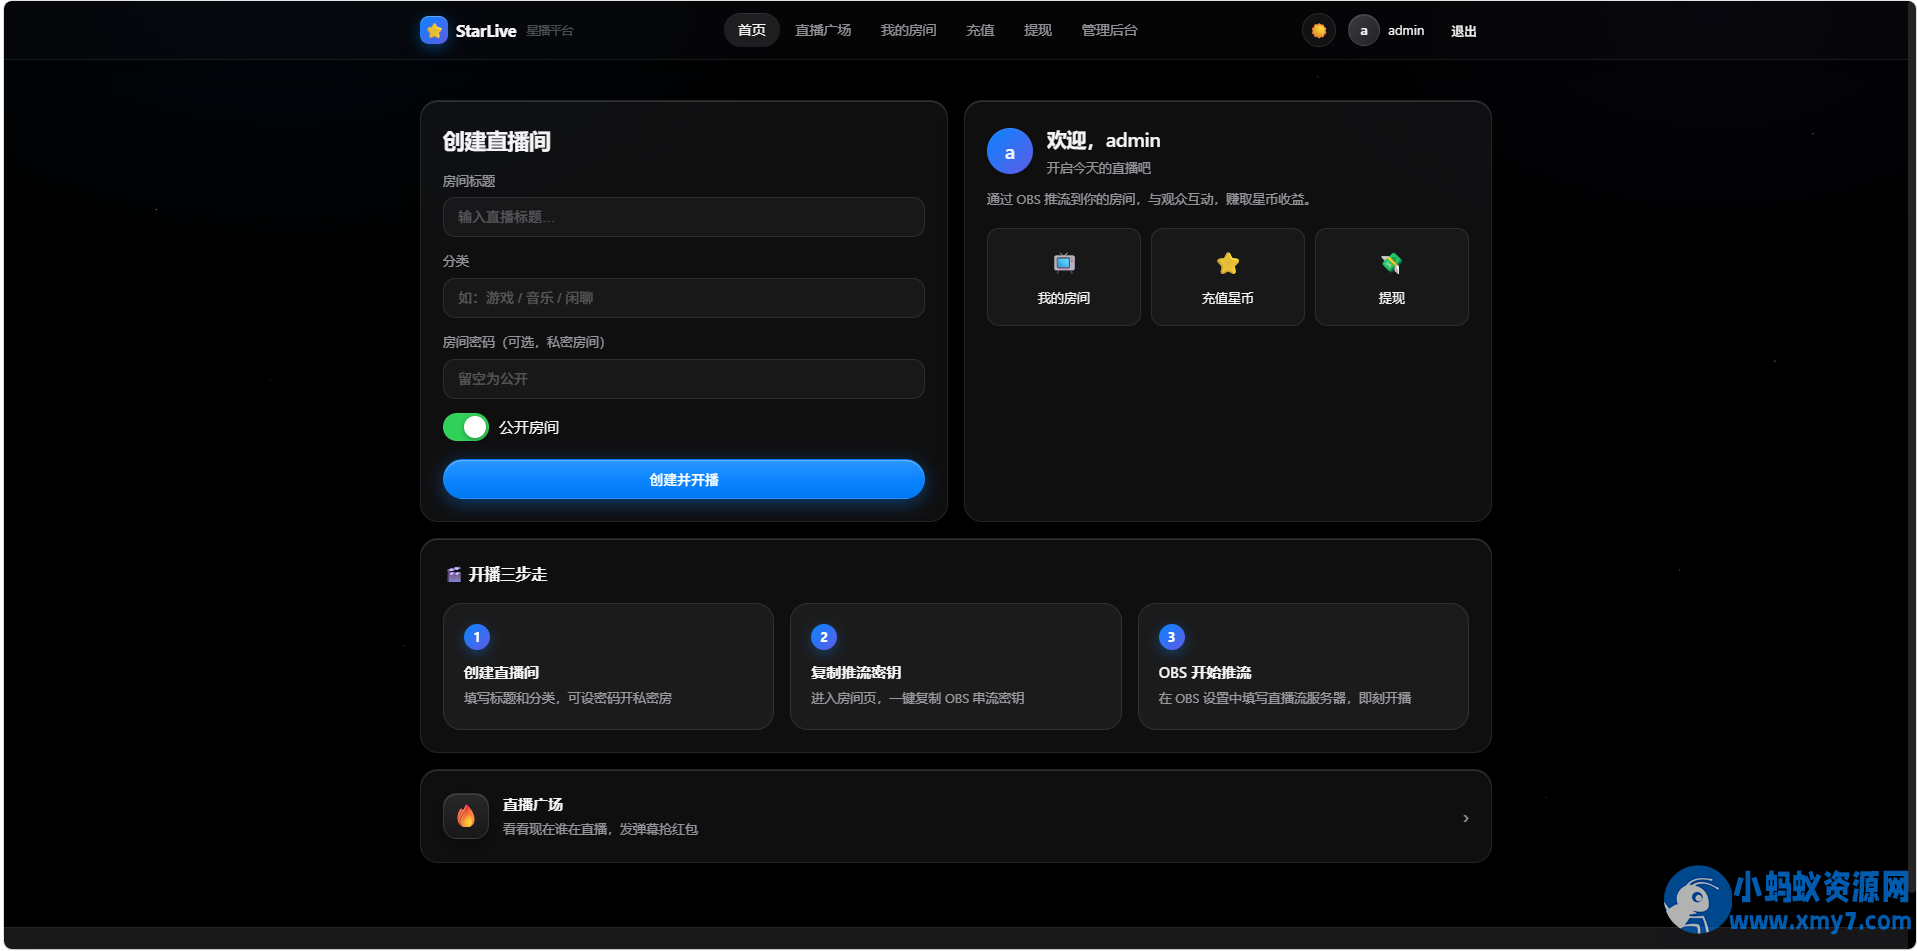1917x951 pixels.
Task: Focus the 房间密码 input field
Action: [x=684, y=379]
